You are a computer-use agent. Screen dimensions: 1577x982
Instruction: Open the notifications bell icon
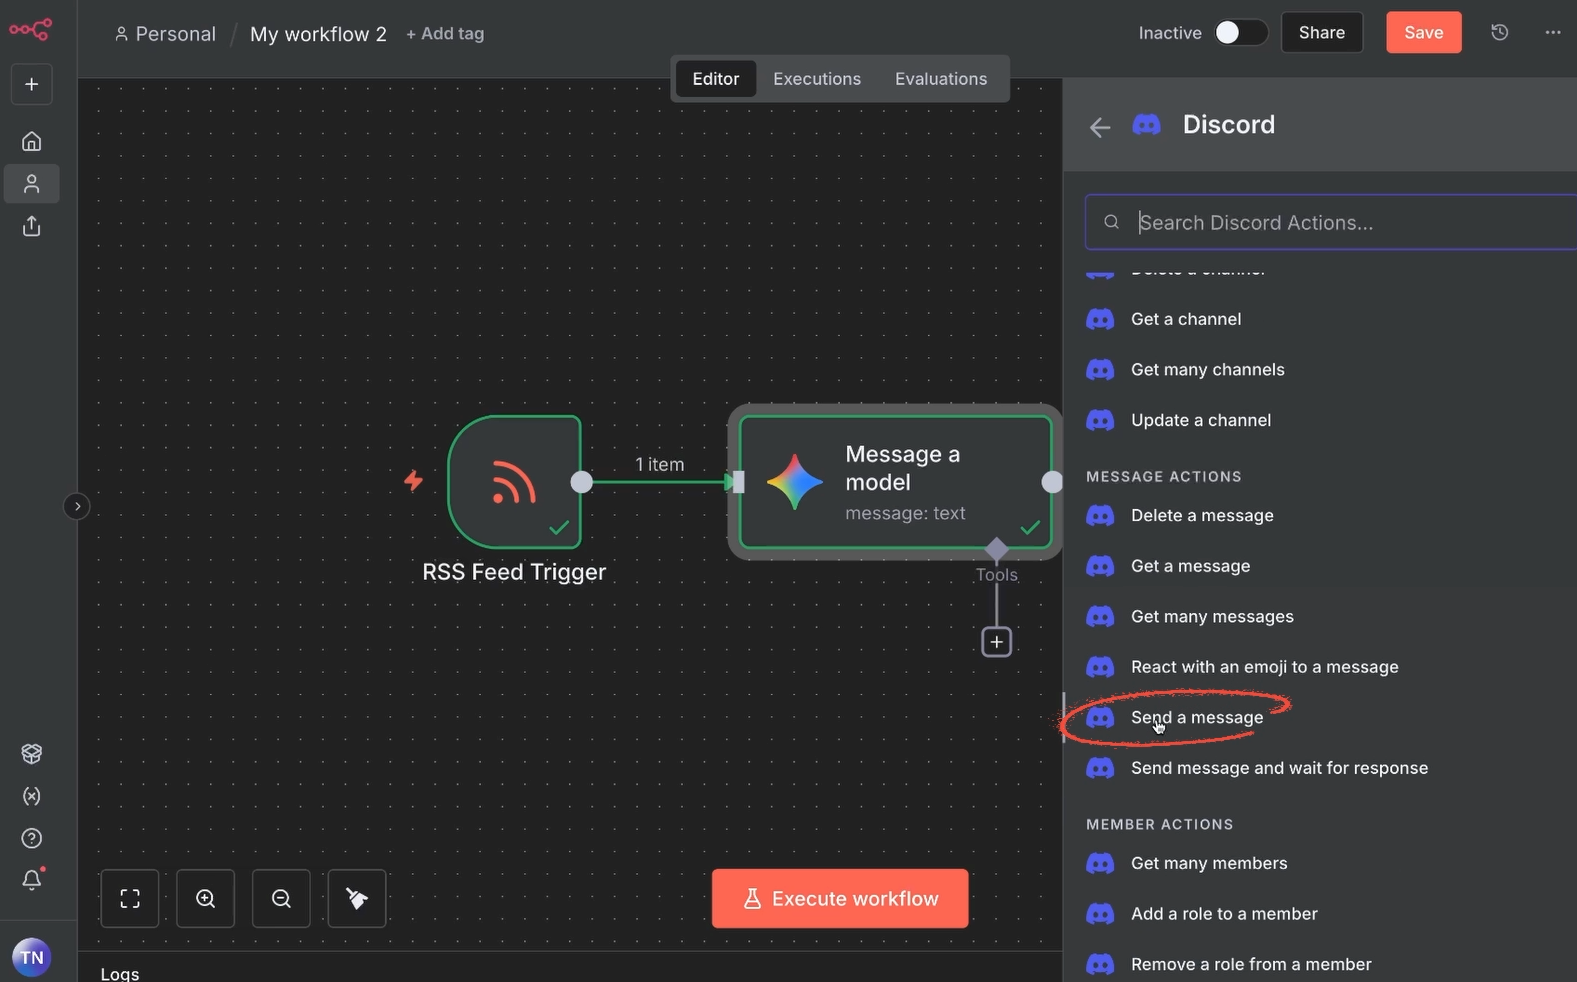click(32, 880)
